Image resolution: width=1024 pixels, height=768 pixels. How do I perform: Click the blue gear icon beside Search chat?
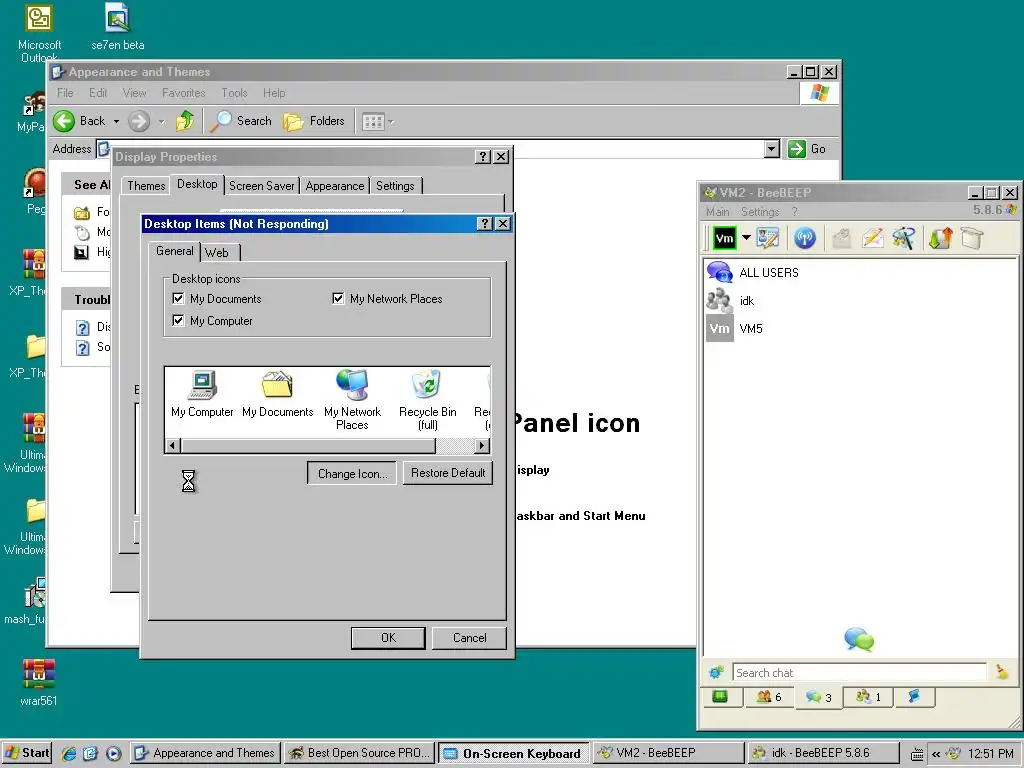coord(716,672)
